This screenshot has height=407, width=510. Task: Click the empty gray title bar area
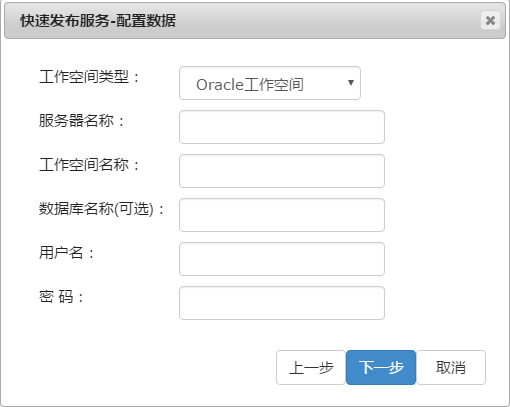(x=327, y=21)
